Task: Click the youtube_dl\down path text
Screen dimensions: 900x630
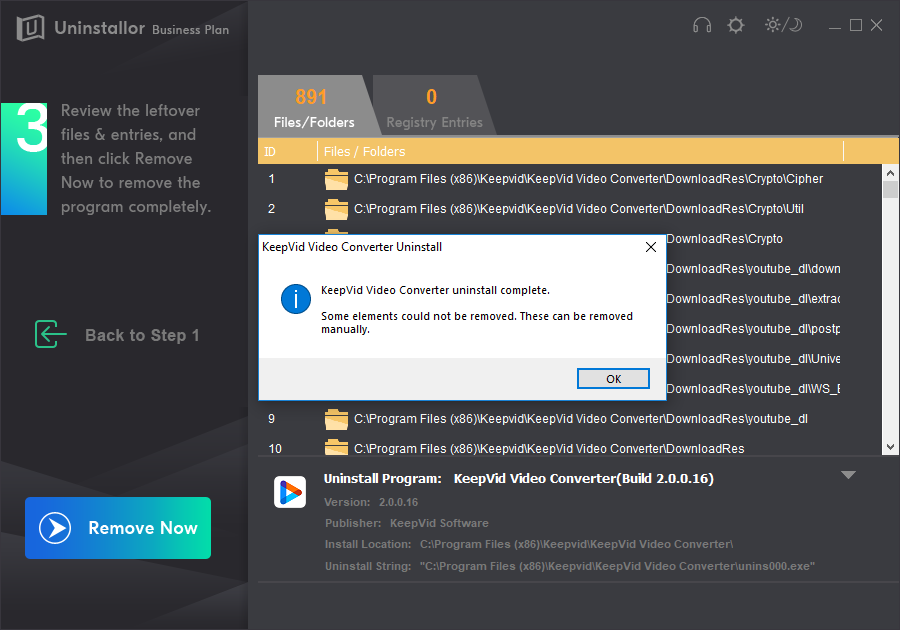Action: [x=753, y=269]
